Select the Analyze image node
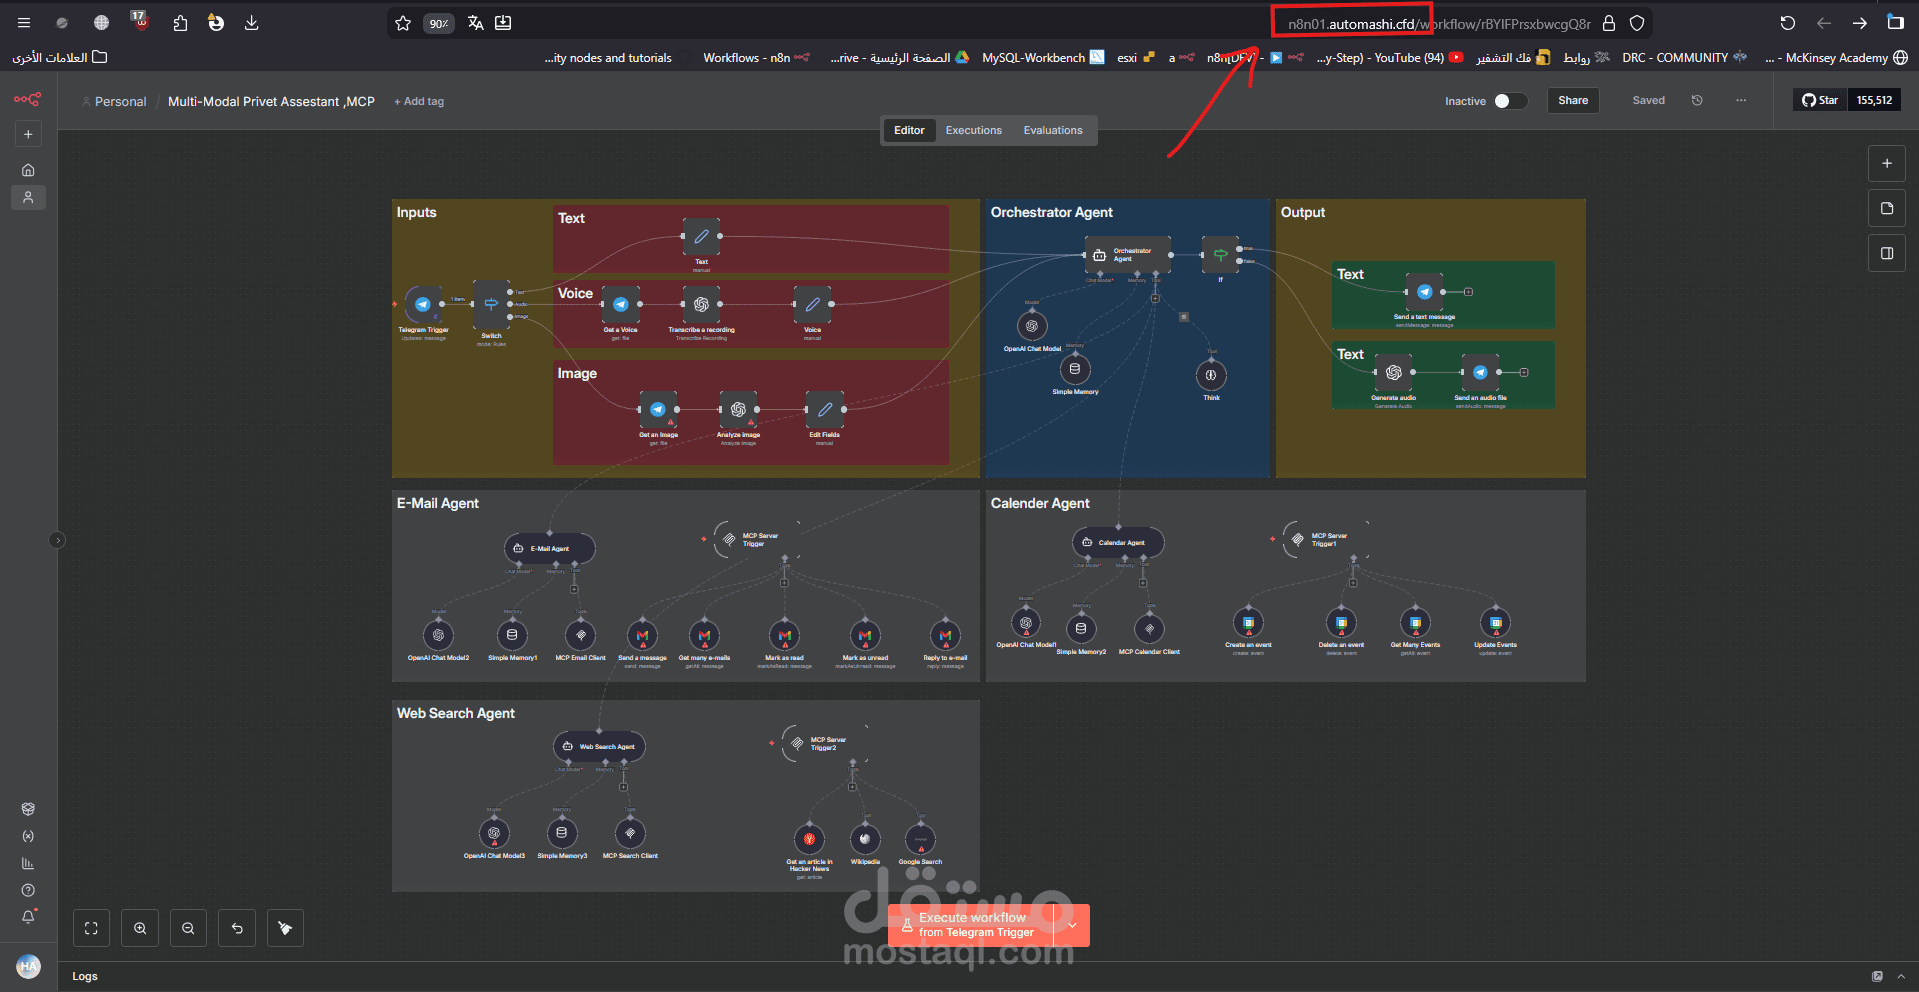The image size is (1919, 992). click(738, 409)
